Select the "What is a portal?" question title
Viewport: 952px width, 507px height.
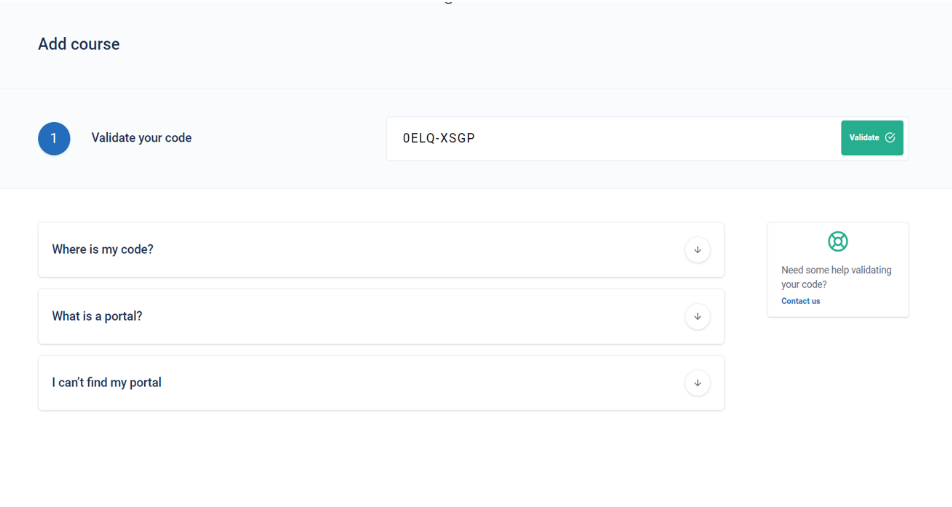[x=97, y=316]
